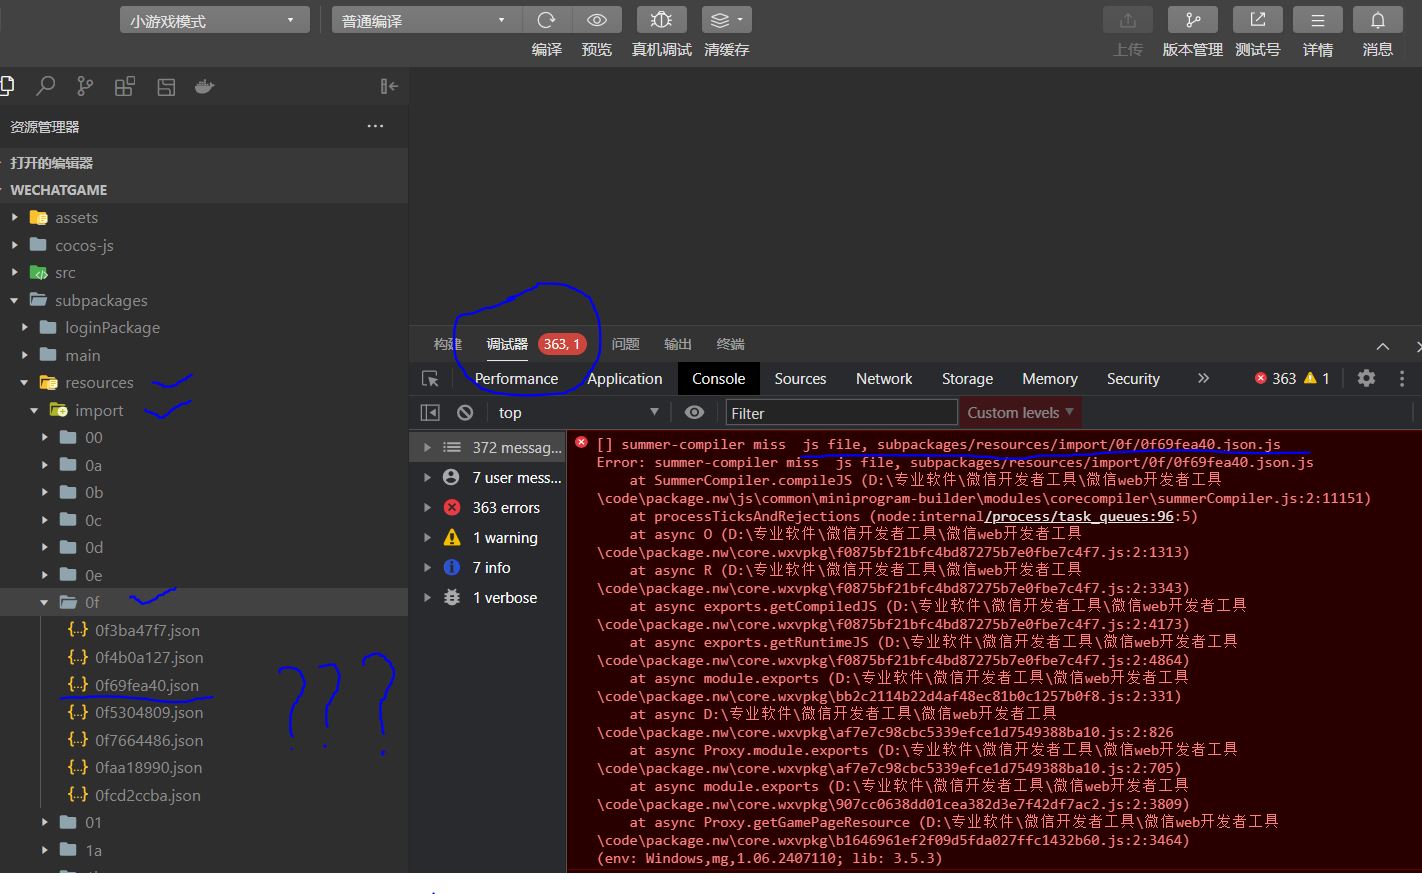Viewport: 1422px width, 894px height.
Task: Open search in sidebar
Action: click(x=45, y=87)
